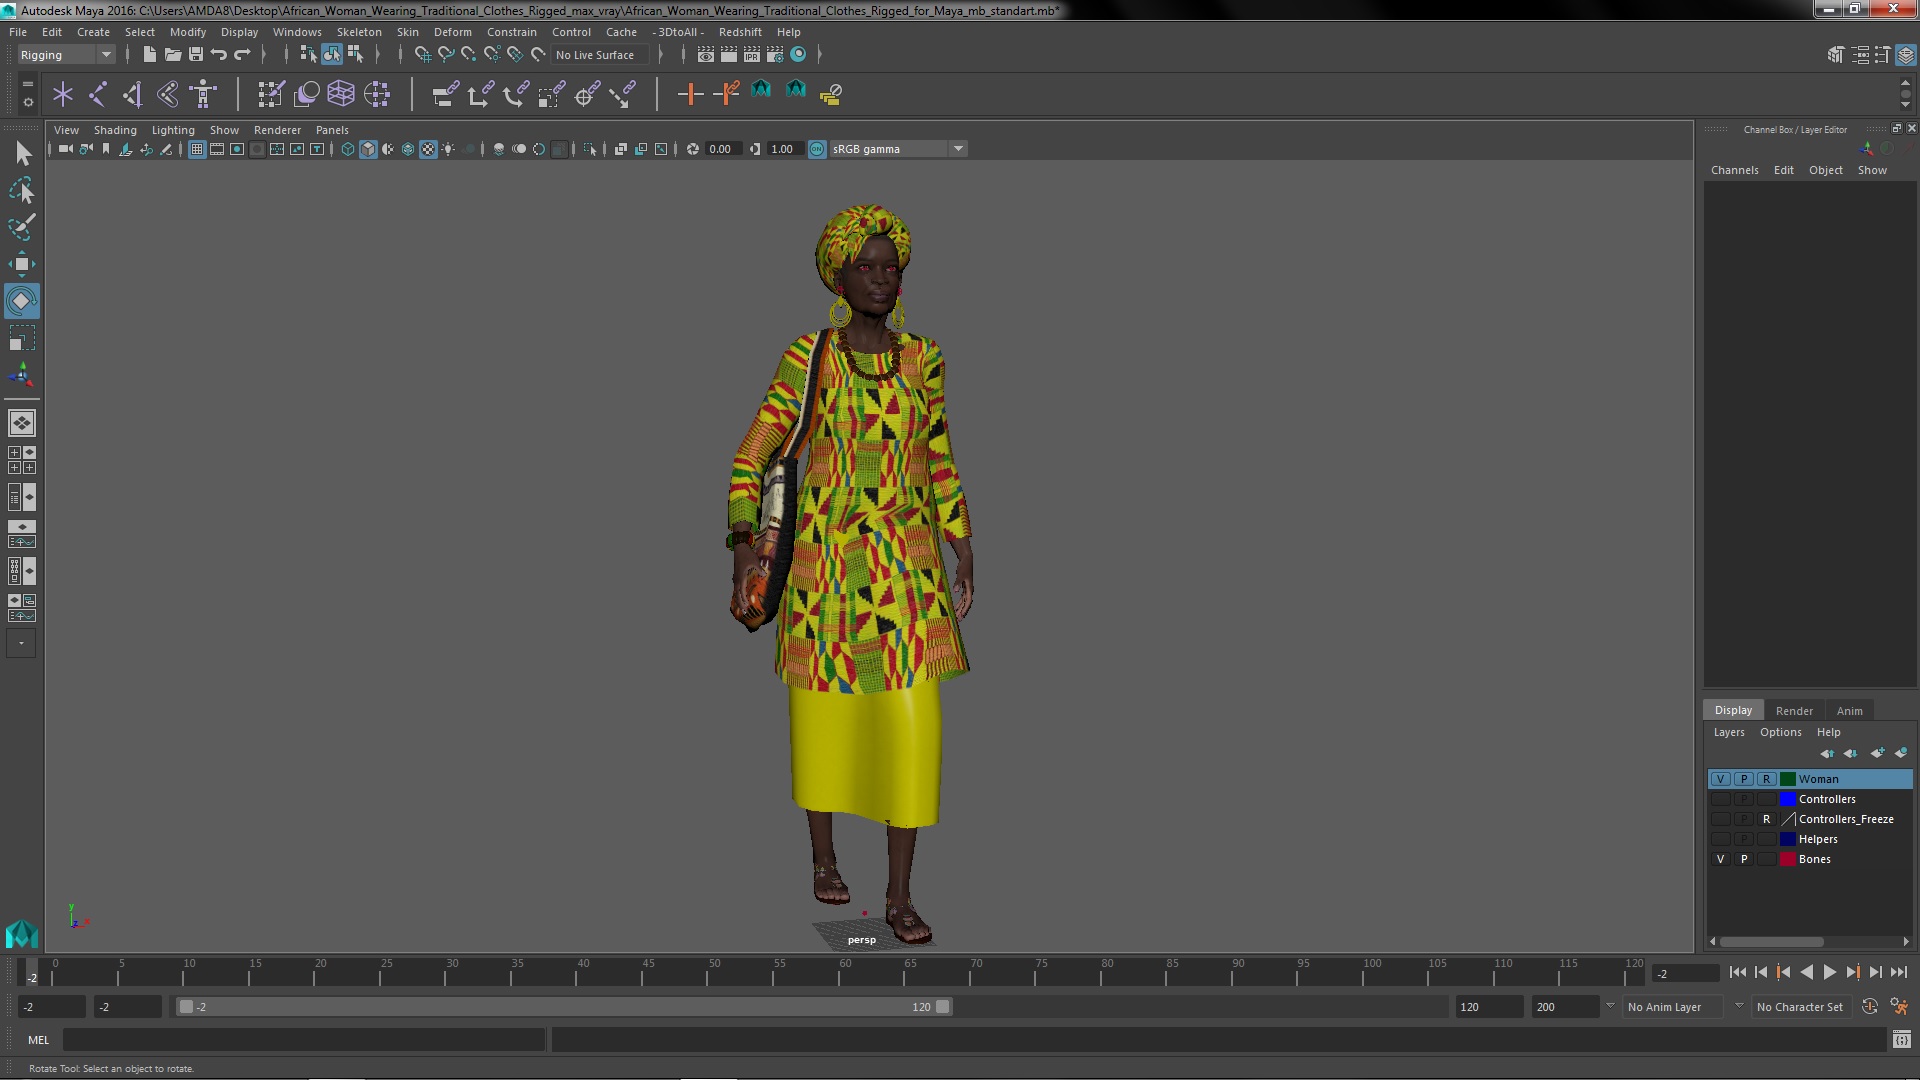Click the Create Joints shelf icon
Image resolution: width=1920 pixels, height=1080 pixels.
tap(97, 94)
